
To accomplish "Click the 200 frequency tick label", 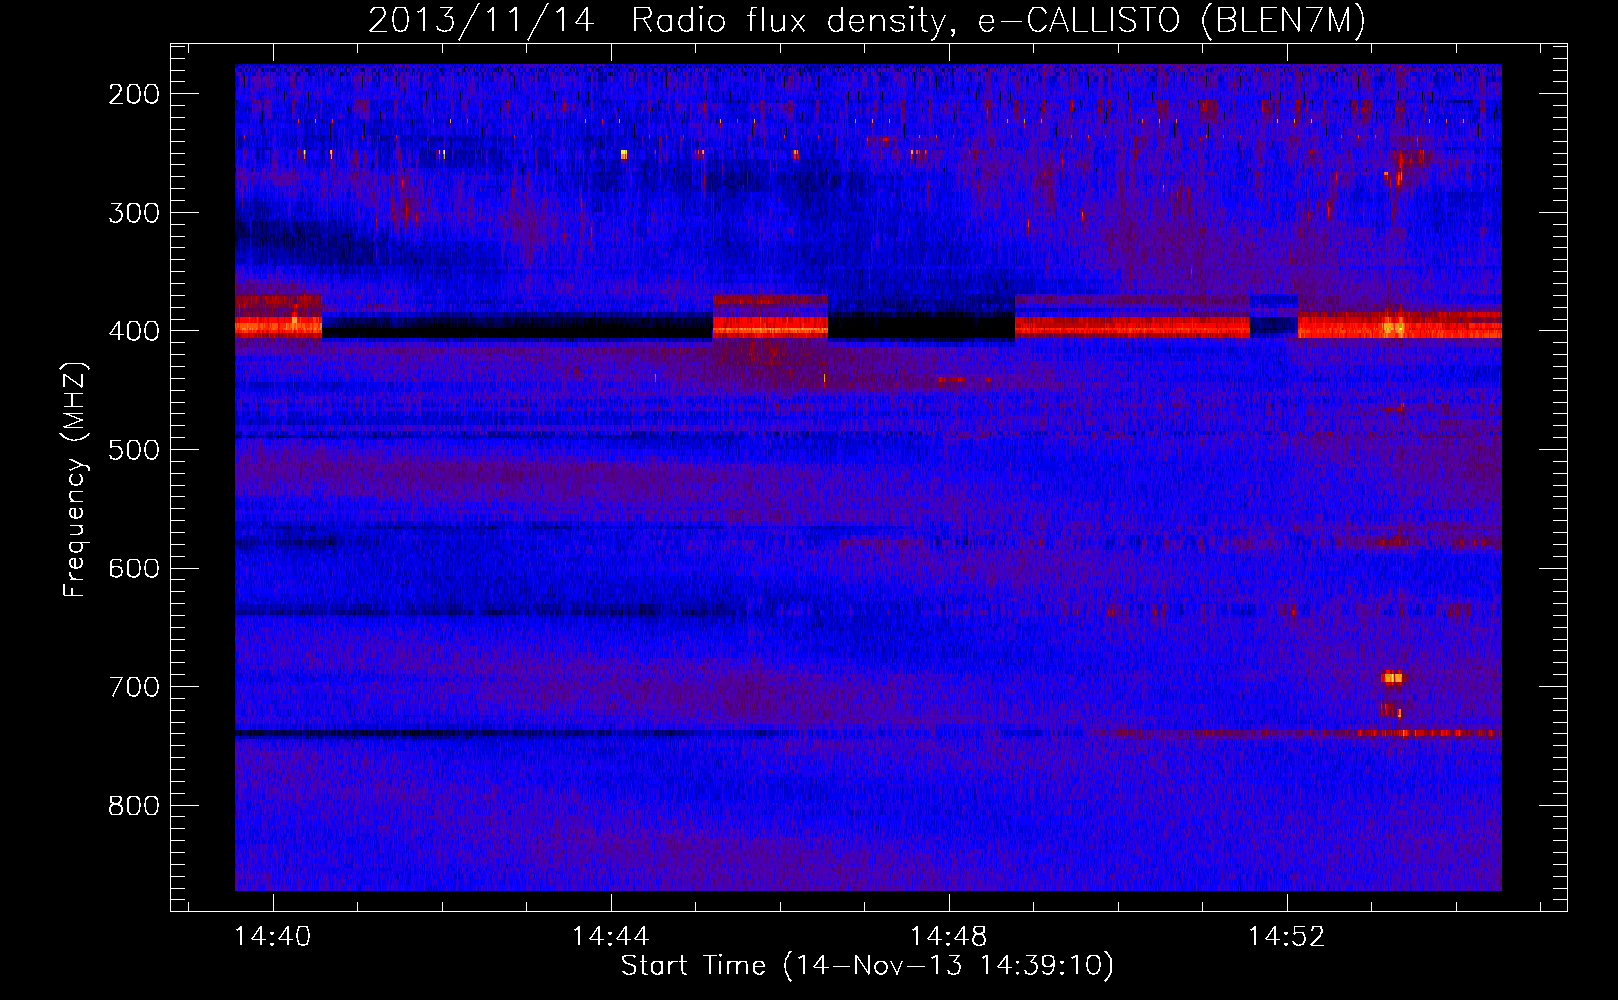I will (134, 94).
